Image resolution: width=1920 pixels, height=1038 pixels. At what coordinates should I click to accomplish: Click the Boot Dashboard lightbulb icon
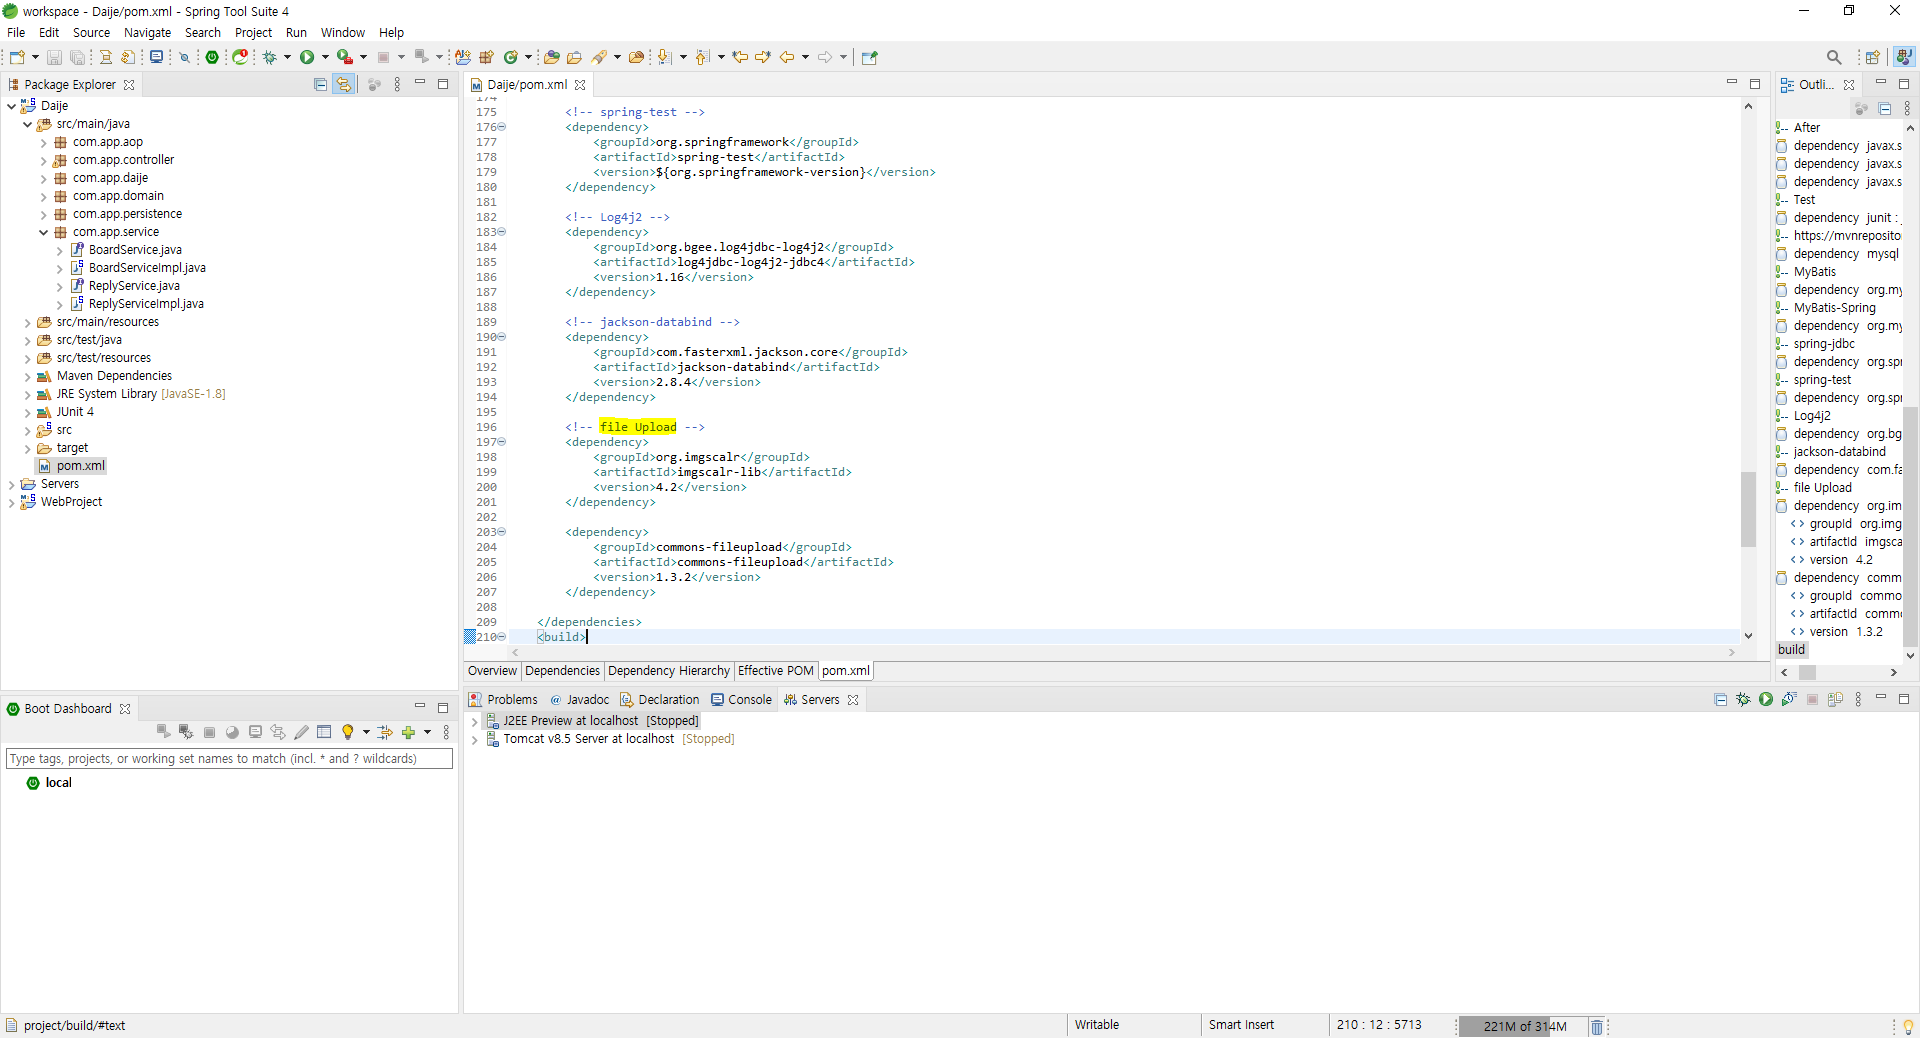tap(347, 732)
